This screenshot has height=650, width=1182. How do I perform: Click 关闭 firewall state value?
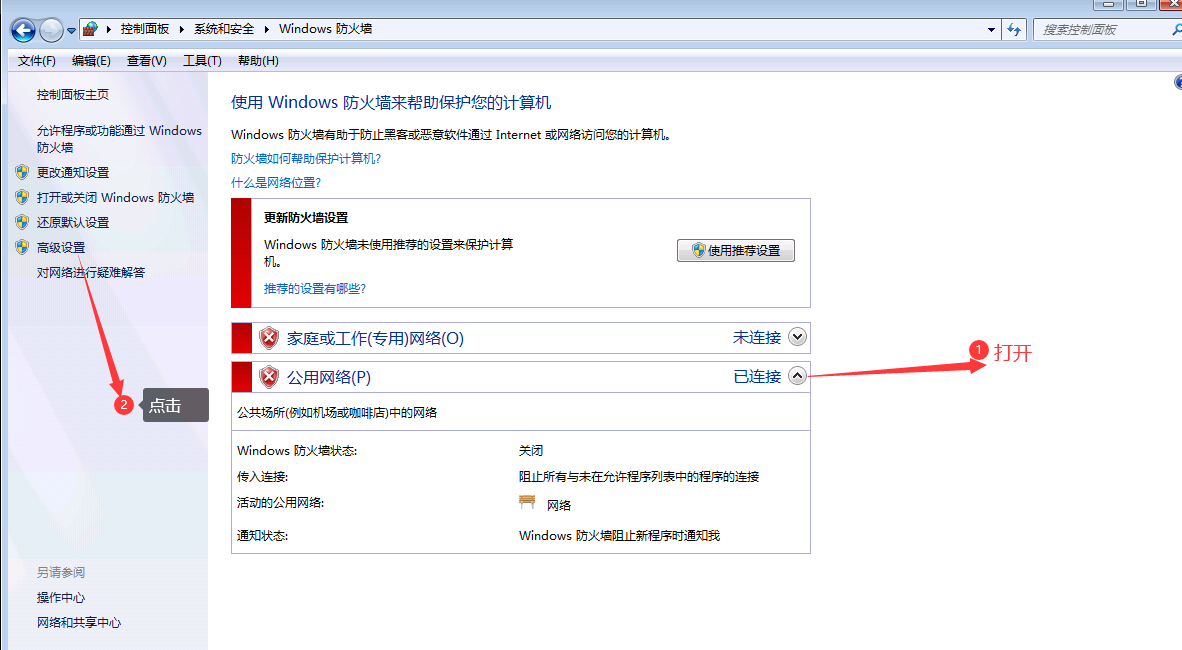(531, 450)
